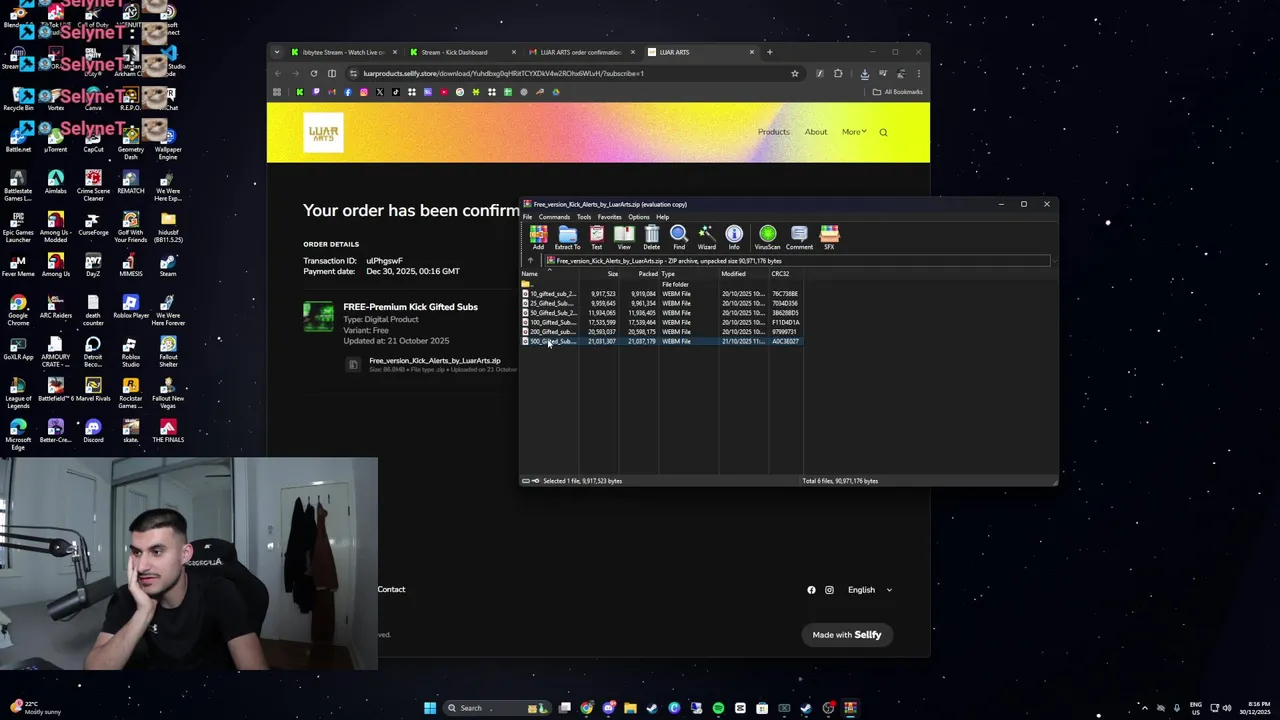
Task: Launch the Wizard tool
Action: (x=706, y=237)
